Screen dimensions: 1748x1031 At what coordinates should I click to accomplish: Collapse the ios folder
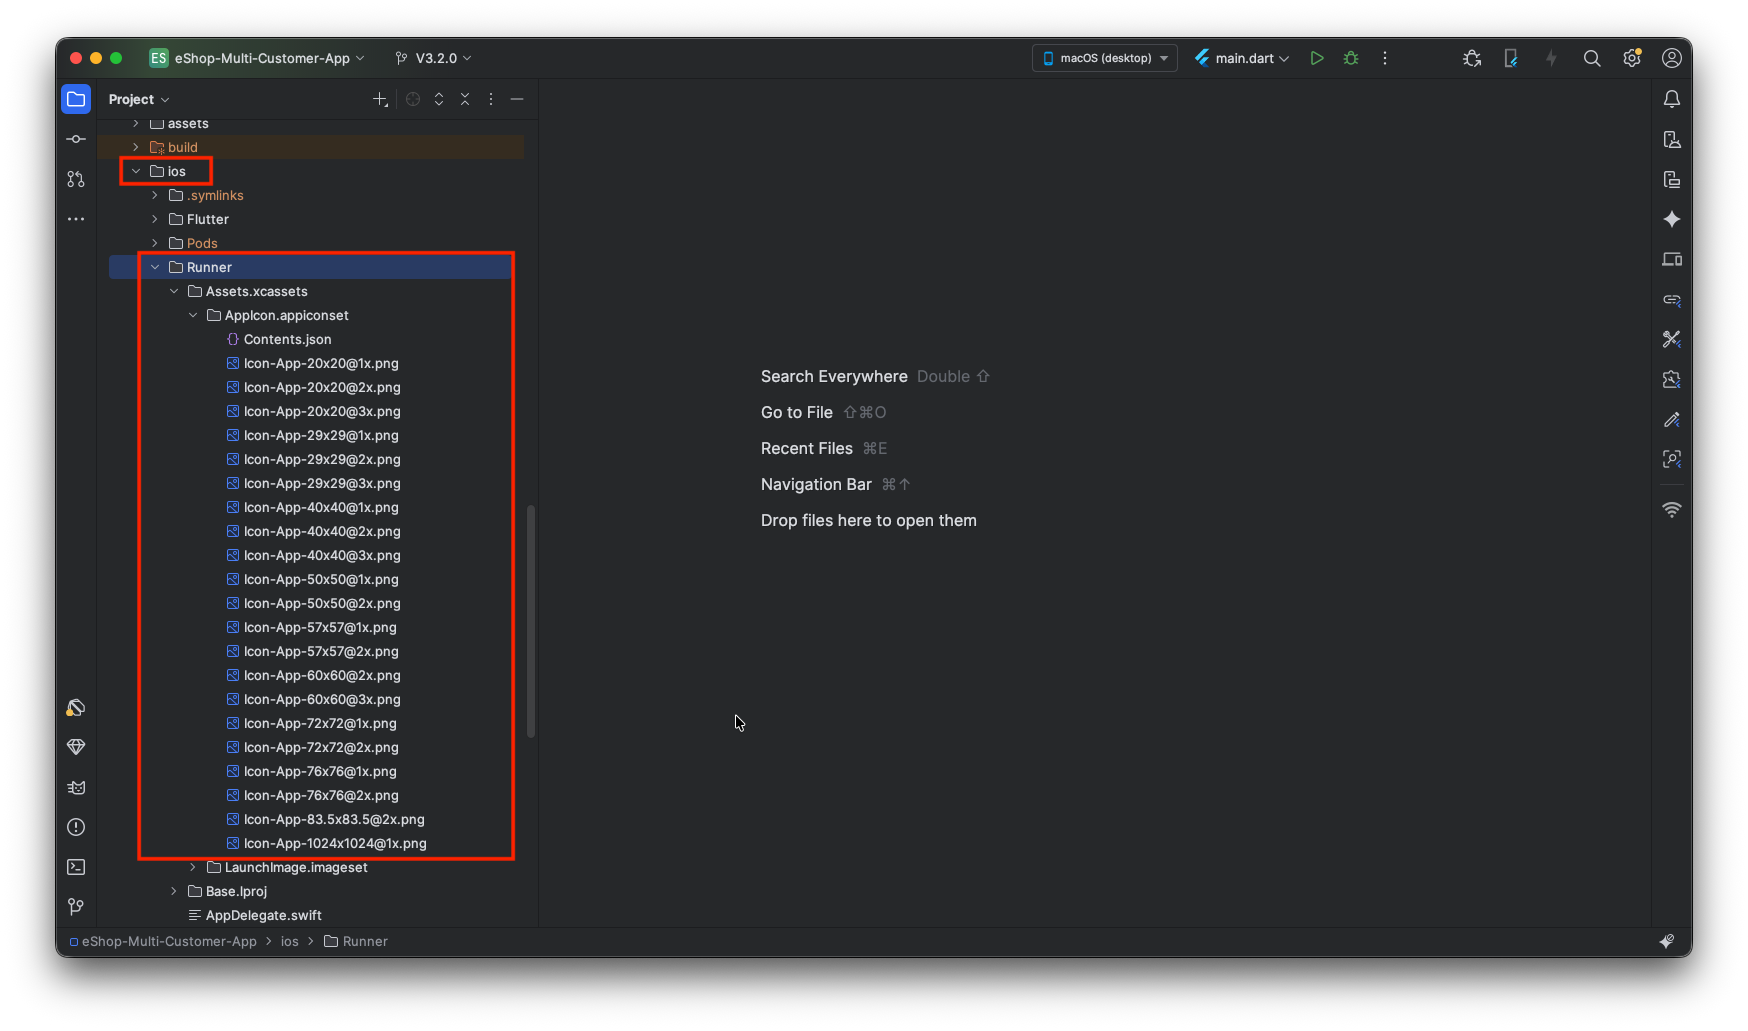pos(136,171)
